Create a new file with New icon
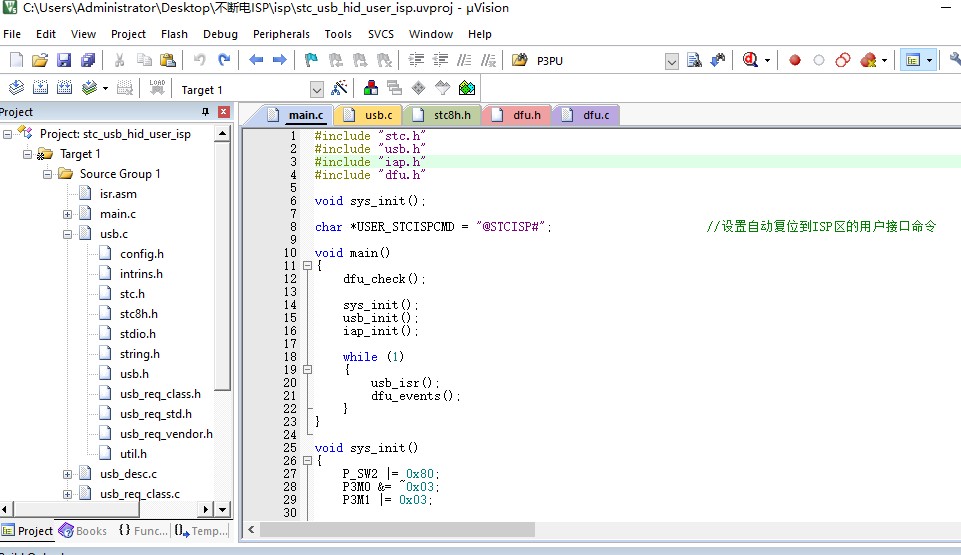Image resolution: width=961 pixels, height=555 pixels. pos(17,60)
